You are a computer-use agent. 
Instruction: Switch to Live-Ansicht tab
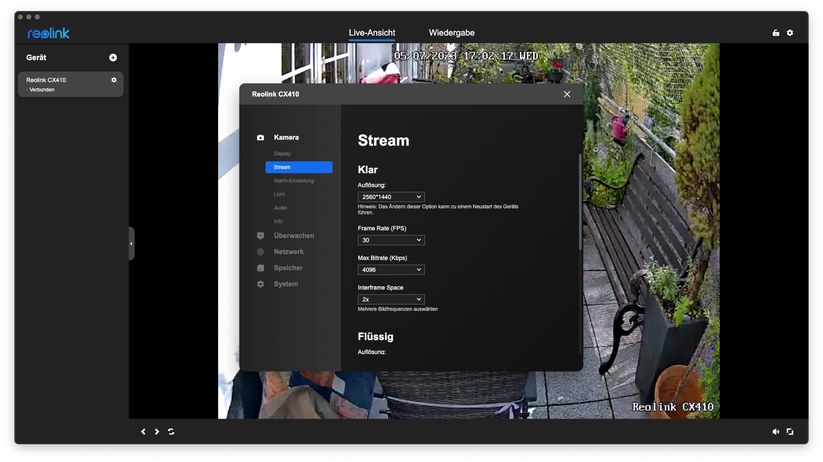(x=372, y=33)
